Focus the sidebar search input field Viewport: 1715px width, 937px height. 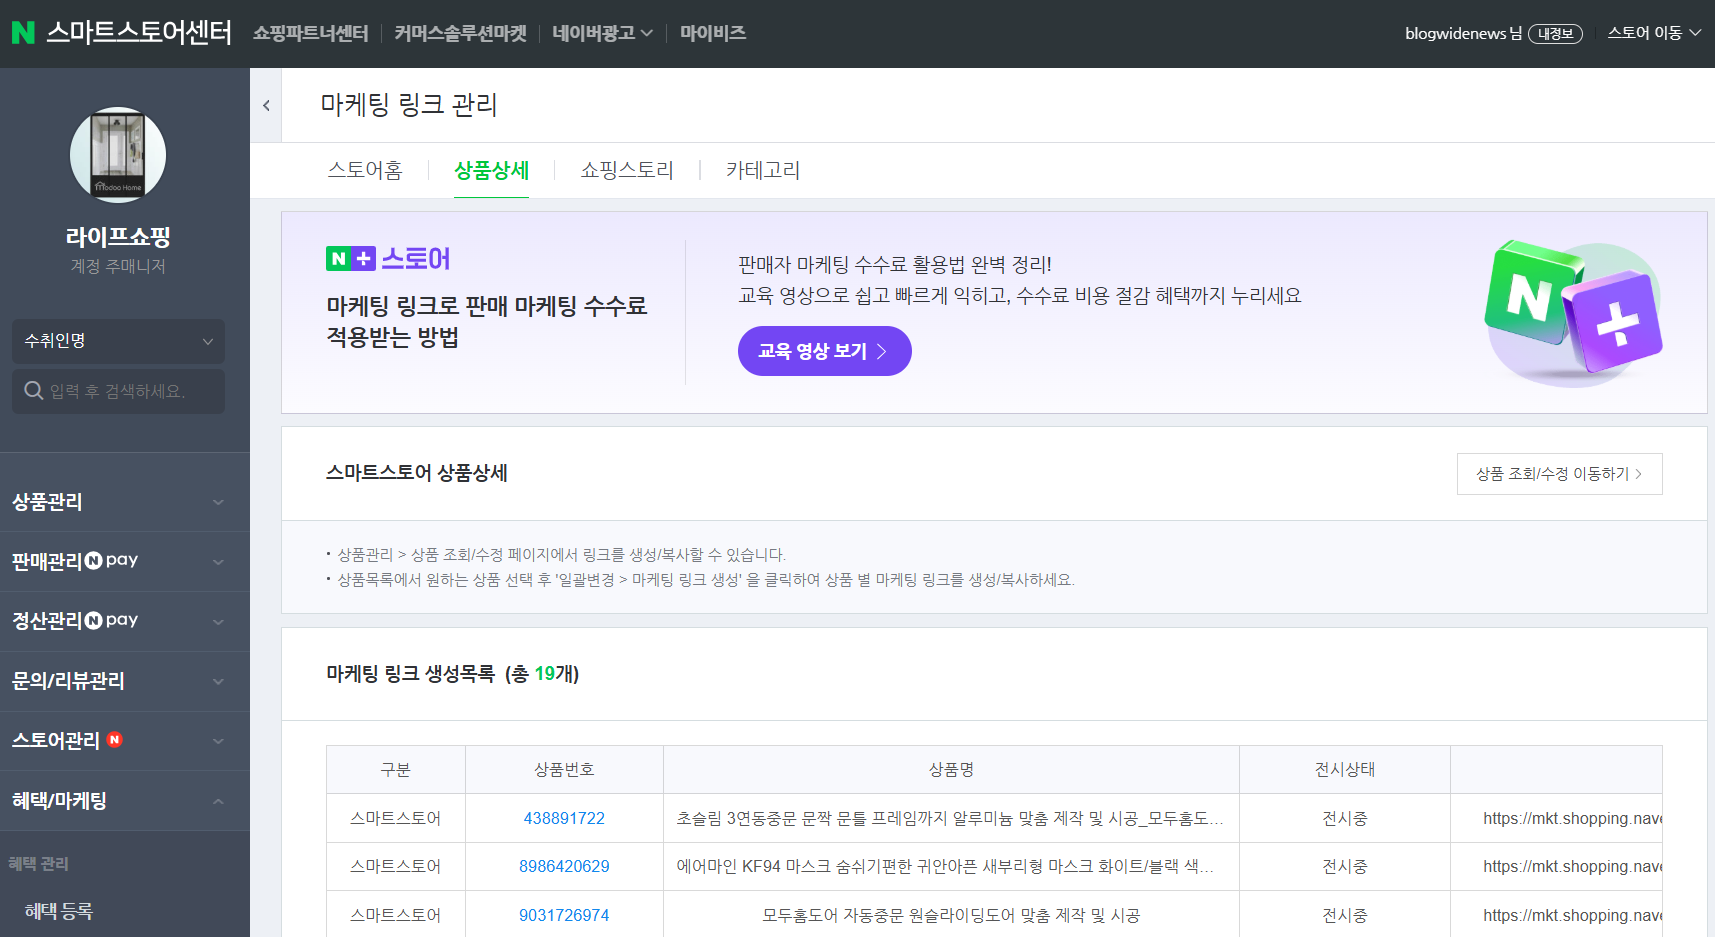[x=118, y=391]
